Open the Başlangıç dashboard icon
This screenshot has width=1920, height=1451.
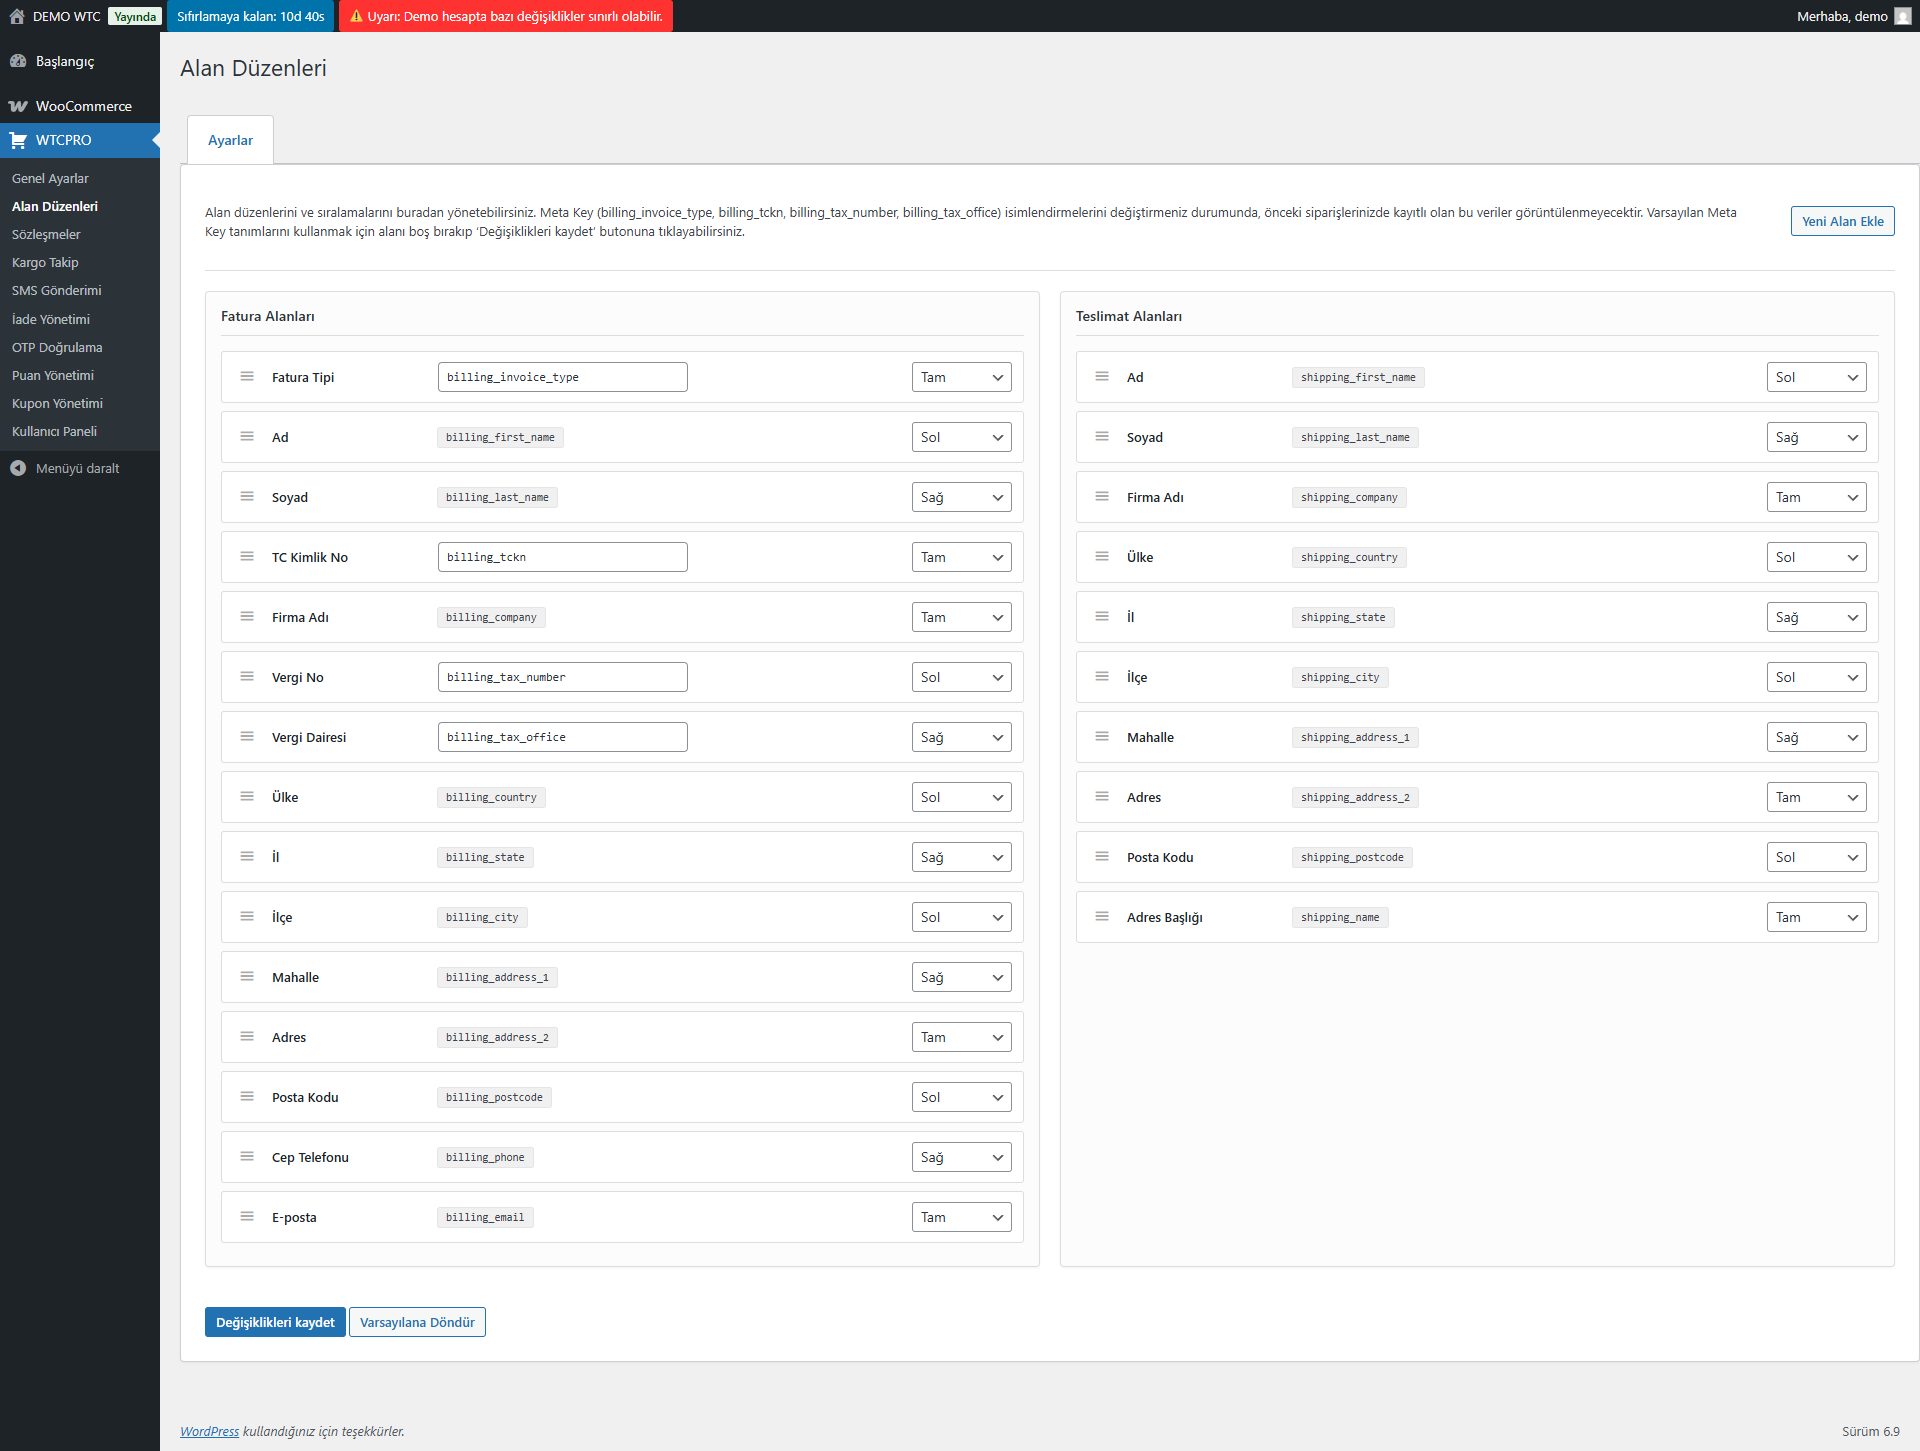(18, 61)
